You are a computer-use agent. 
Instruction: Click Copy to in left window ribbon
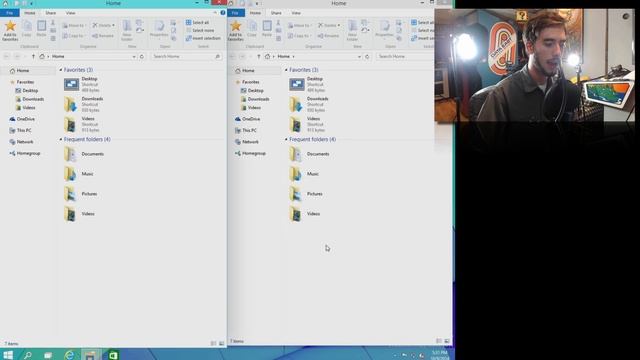pos(73,36)
